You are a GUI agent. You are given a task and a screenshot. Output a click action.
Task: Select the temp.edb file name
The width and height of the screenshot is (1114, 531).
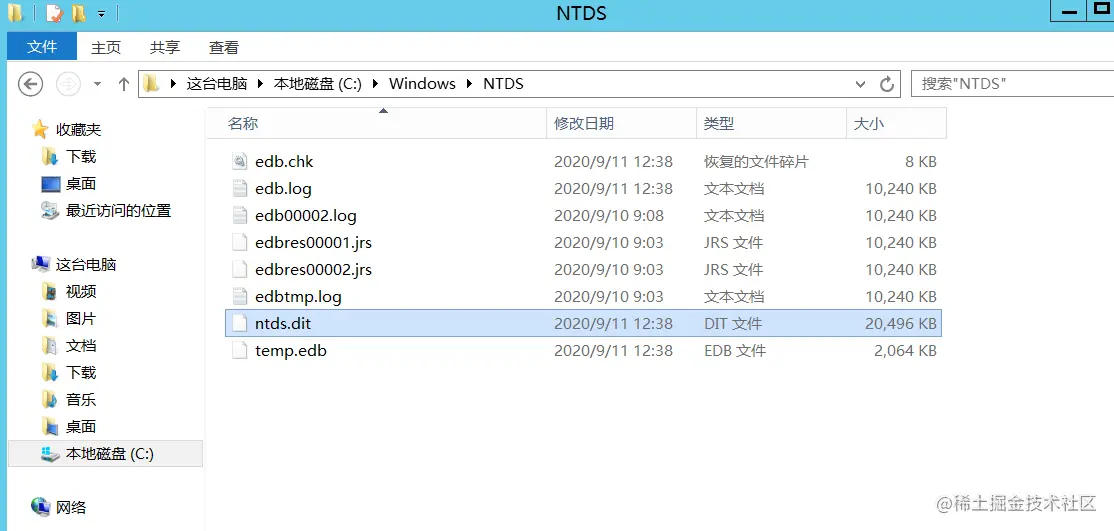pos(291,350)
